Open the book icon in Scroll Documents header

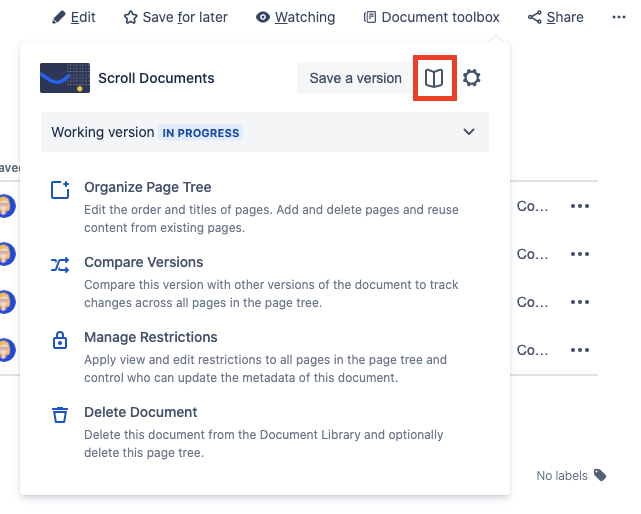434,78
